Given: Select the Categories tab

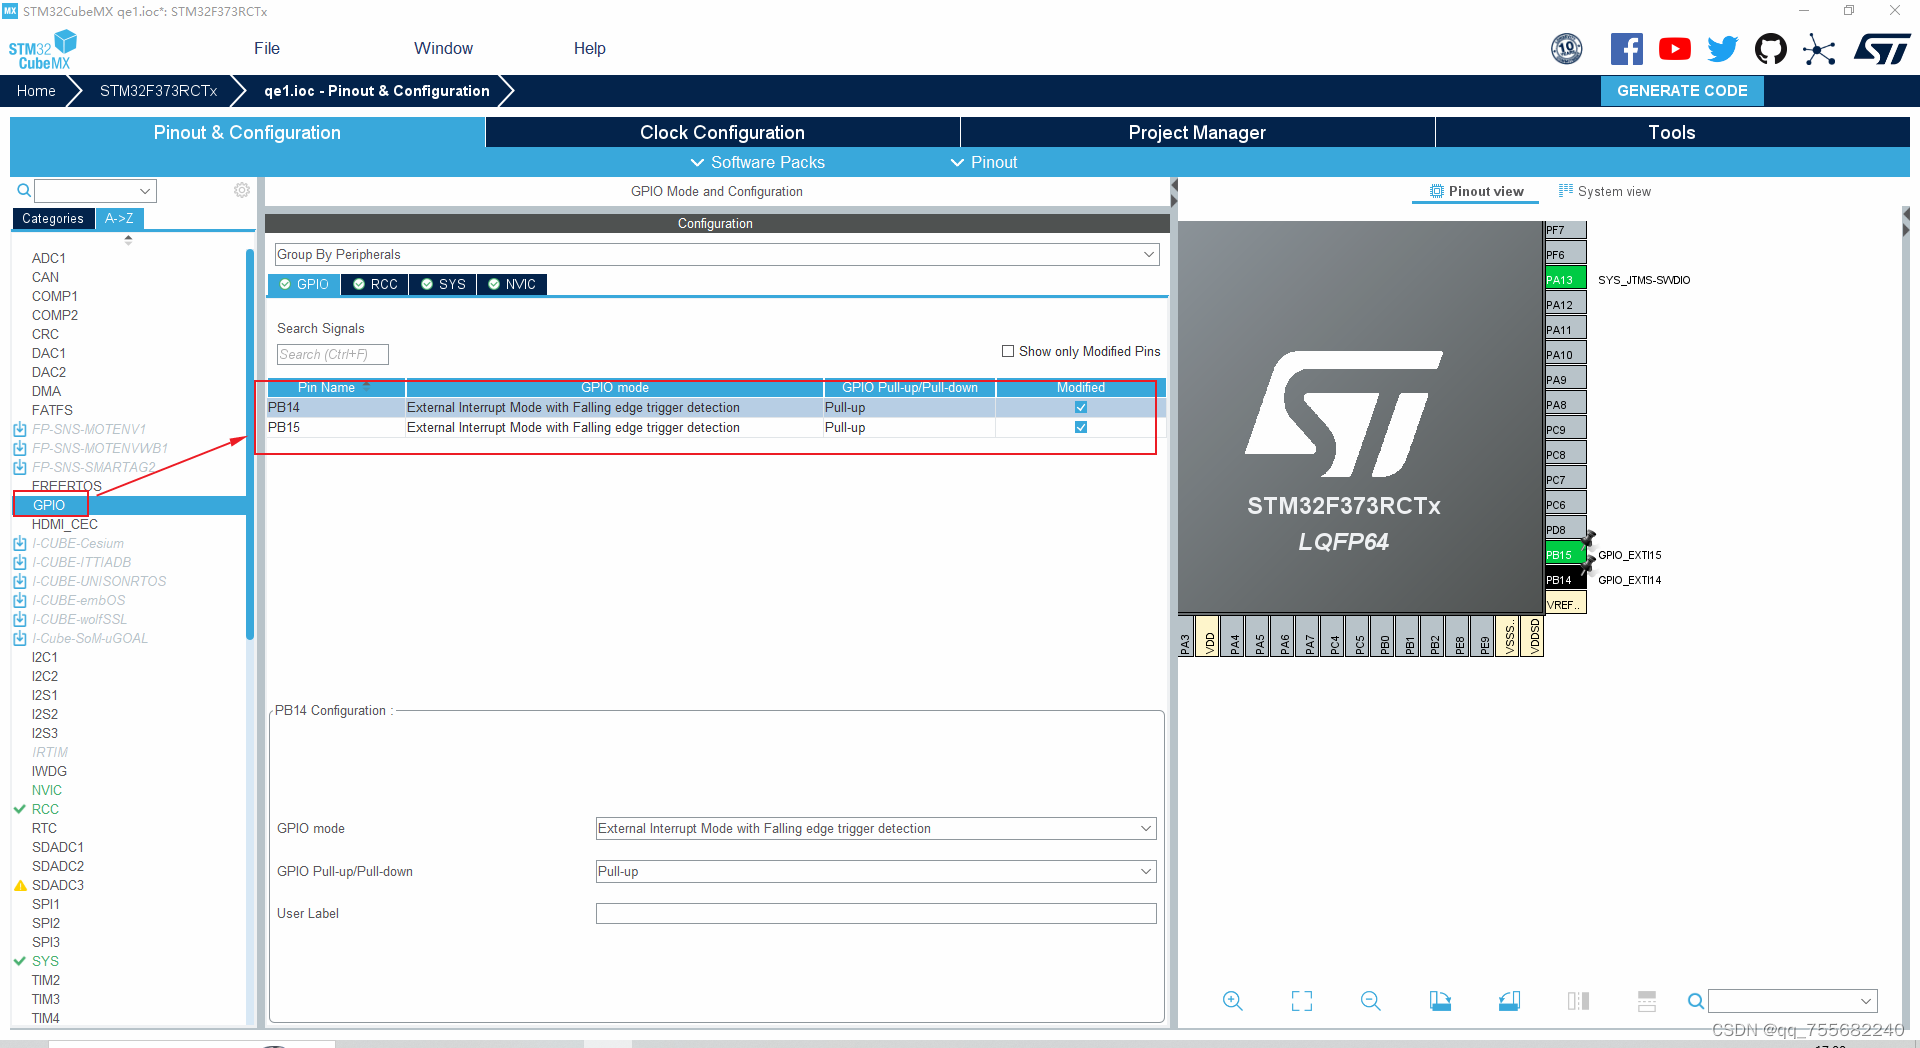Looking at the screenshot, I should click(x=53, y=218).
